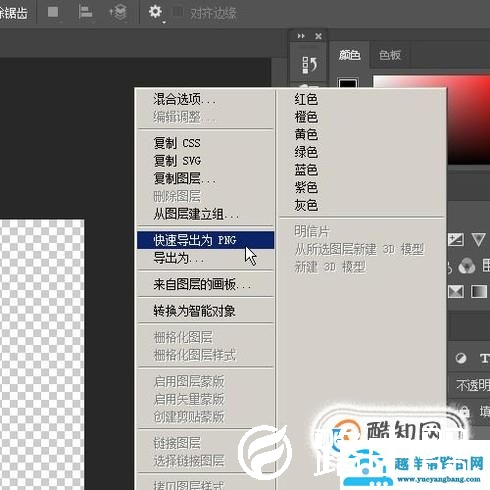Choose 转换为智能对象 menu entry

(205, 311)
